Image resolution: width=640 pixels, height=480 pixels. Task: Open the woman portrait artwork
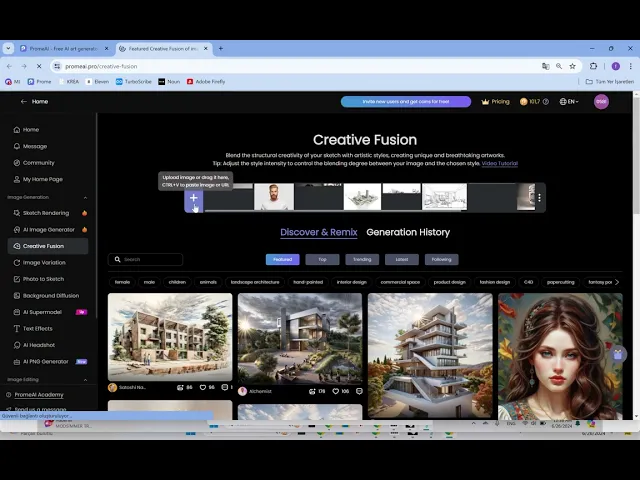(x=560, y=356)
